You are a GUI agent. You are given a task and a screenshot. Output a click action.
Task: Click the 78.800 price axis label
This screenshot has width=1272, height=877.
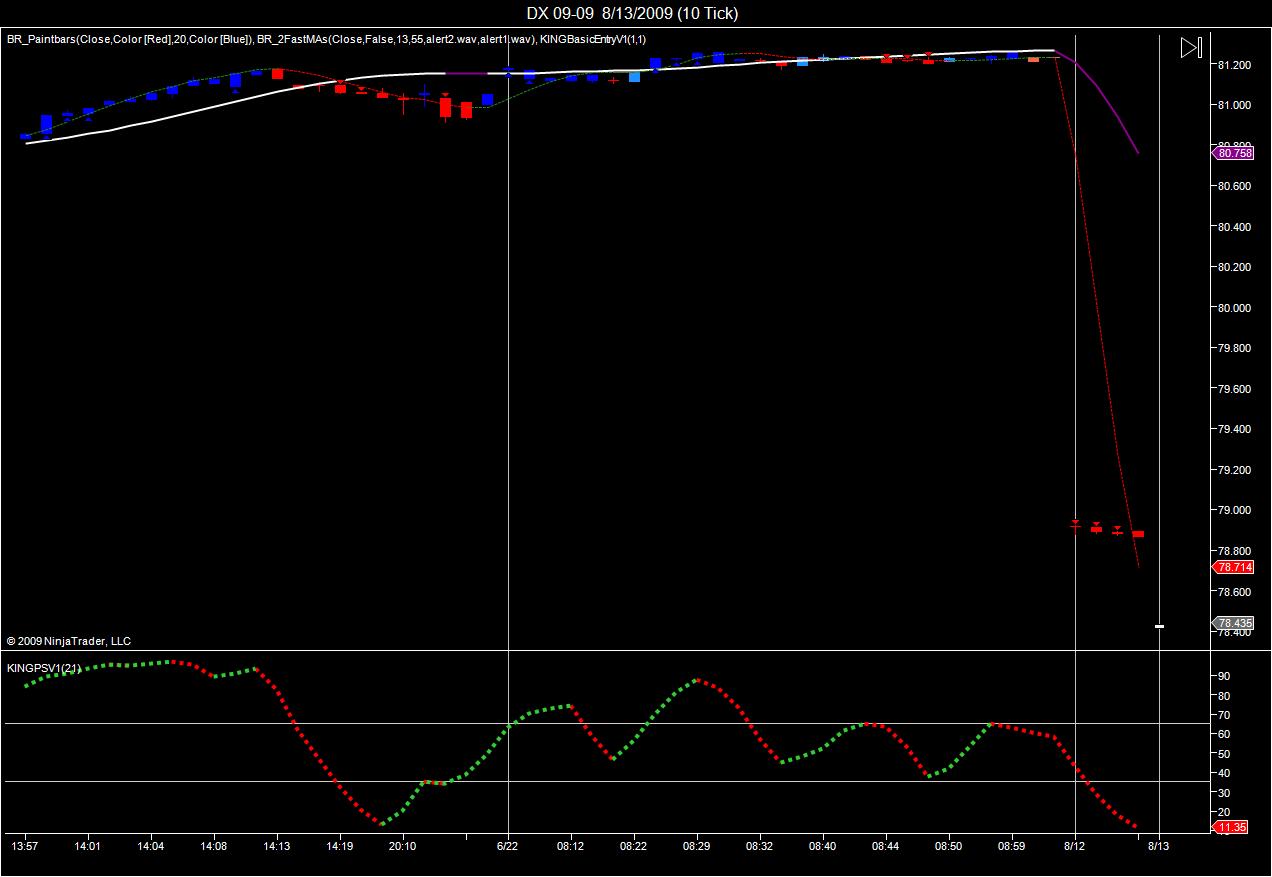(1235, 551)
